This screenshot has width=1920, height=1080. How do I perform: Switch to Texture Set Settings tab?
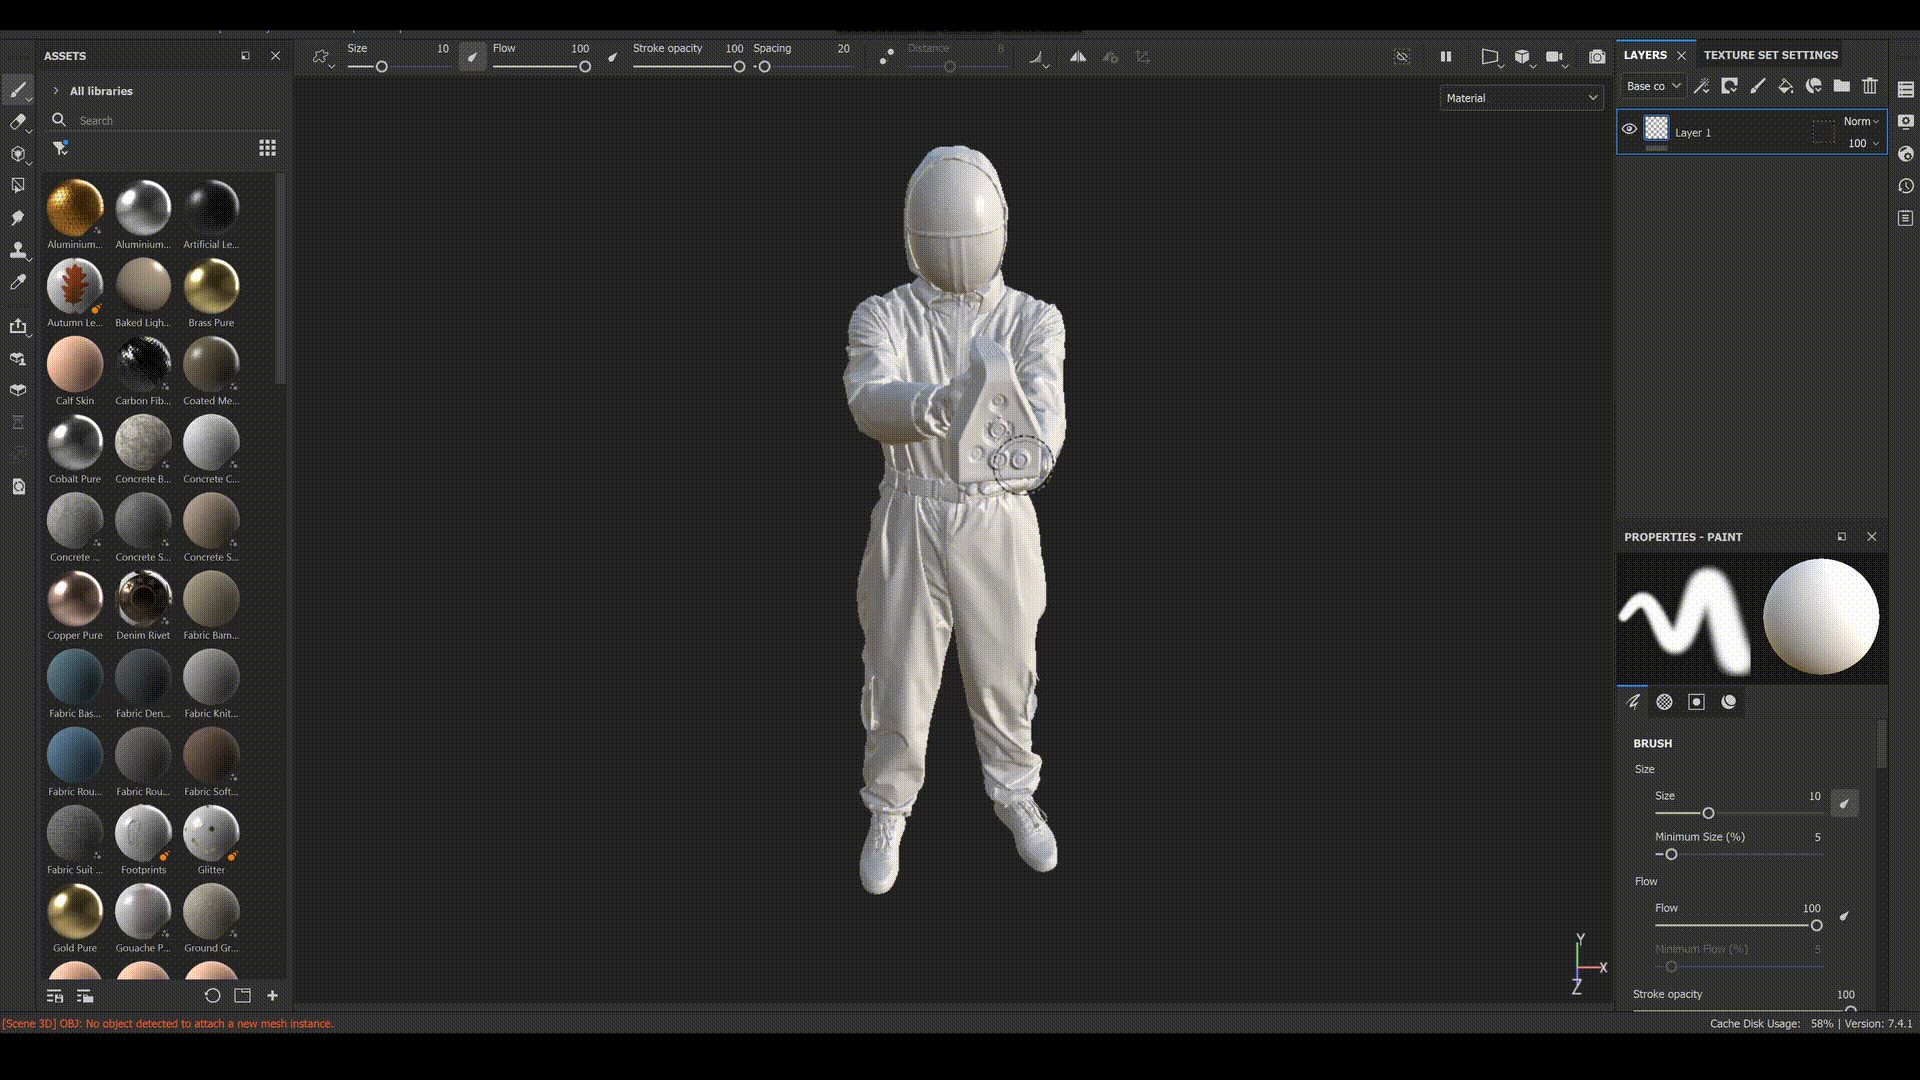pyautogui.click(x=1770, y=55)
